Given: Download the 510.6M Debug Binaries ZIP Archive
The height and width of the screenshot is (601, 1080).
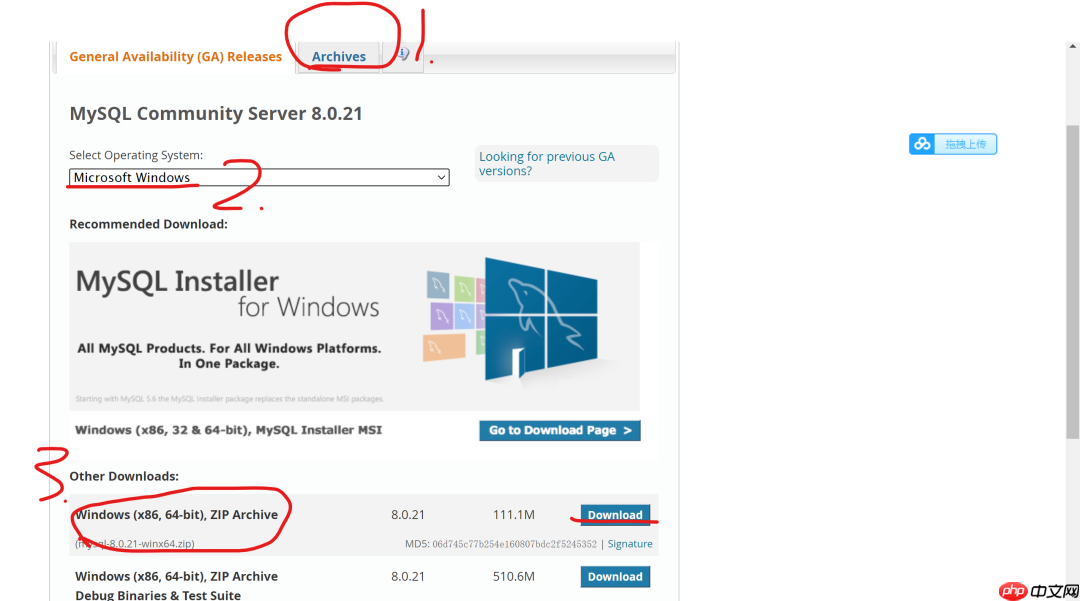Looking at the screenshot, I should pyautogui.click(x=615, y=577).
